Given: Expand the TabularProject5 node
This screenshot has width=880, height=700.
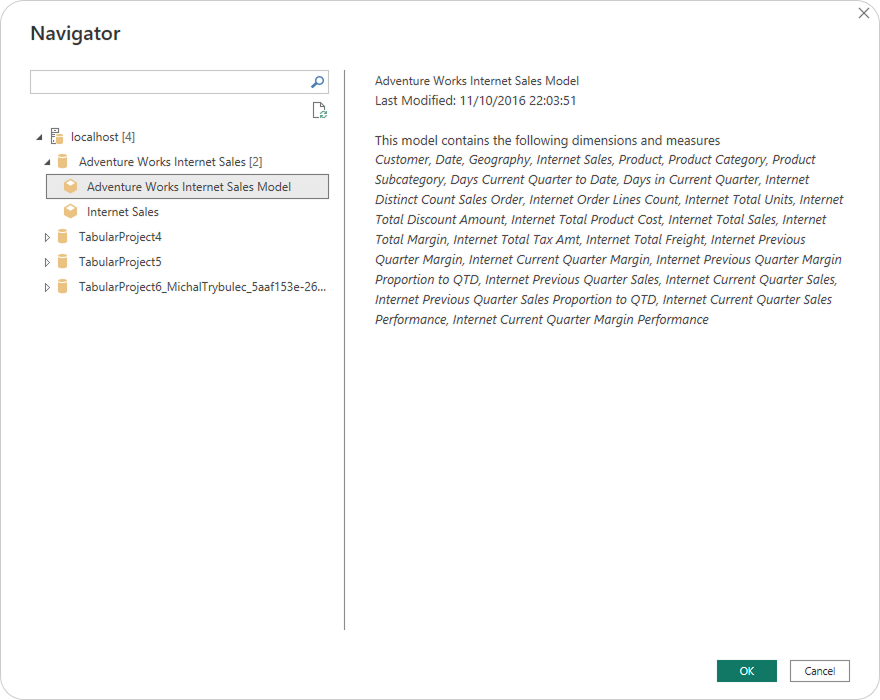Looking at the screenshot, I should (47, 262).
